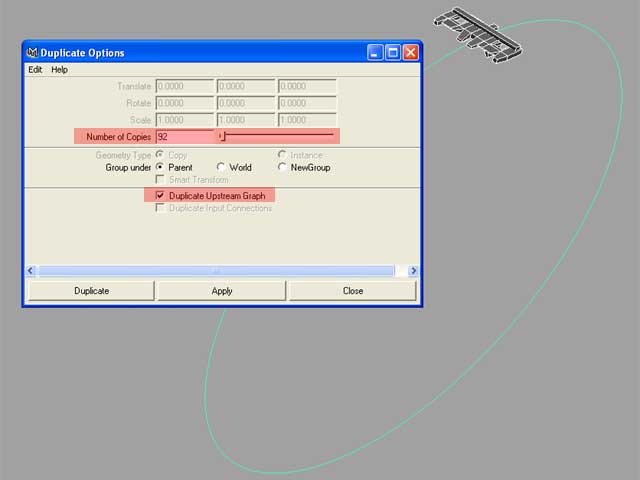Viewport: 640px width, 480px height.
Task: Select the Parent radio button
Action: tap(160, 167)
